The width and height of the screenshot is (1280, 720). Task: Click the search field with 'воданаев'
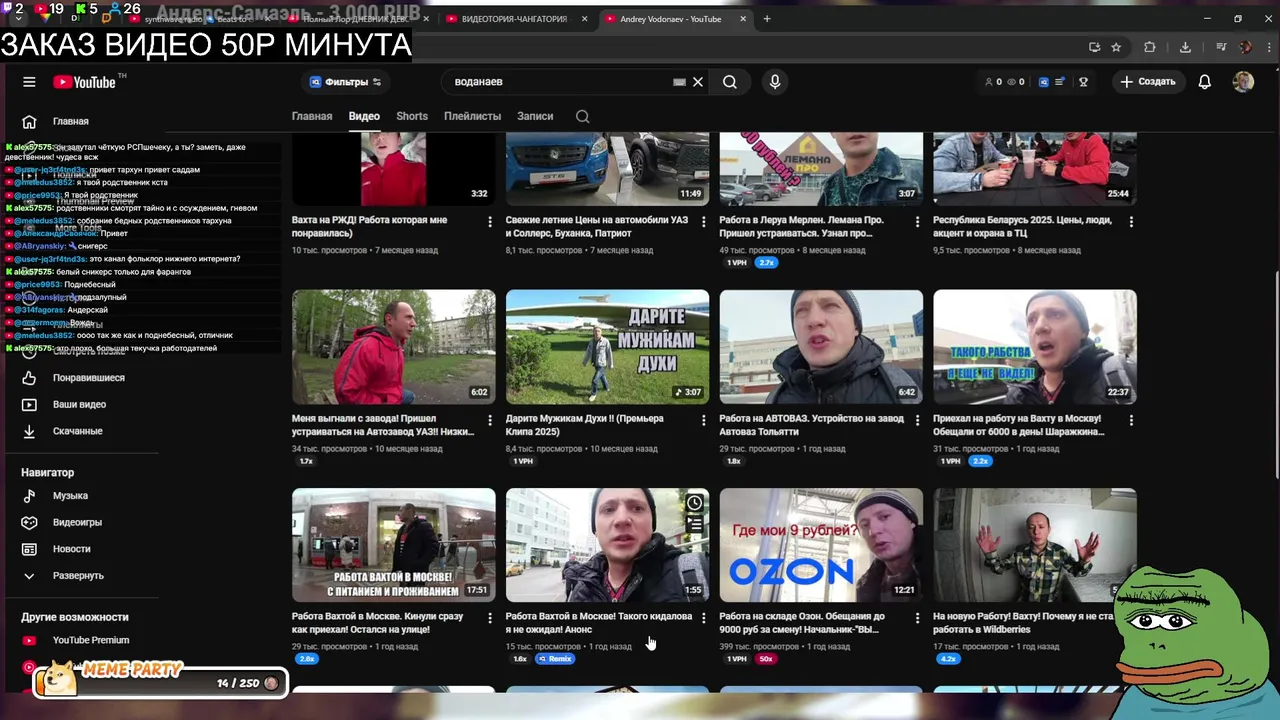(x=560, y=82)
